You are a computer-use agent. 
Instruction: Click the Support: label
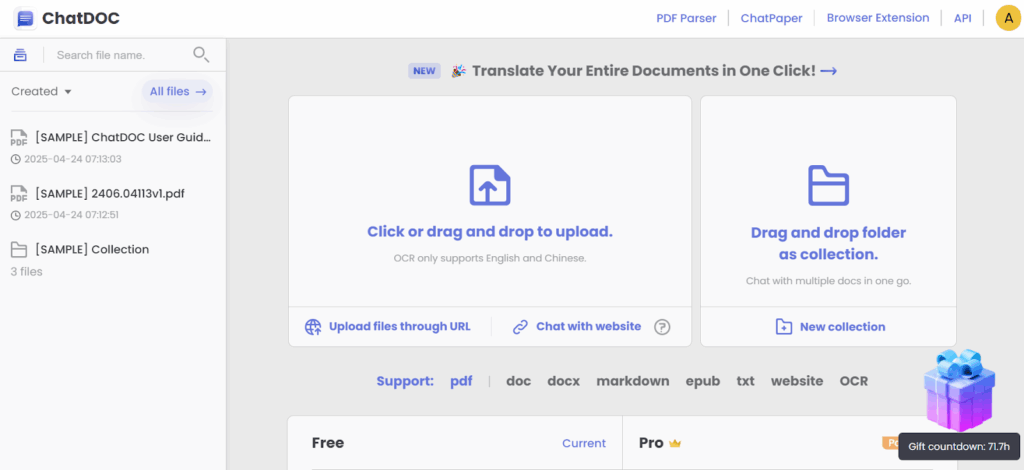[x=405, y=381]
